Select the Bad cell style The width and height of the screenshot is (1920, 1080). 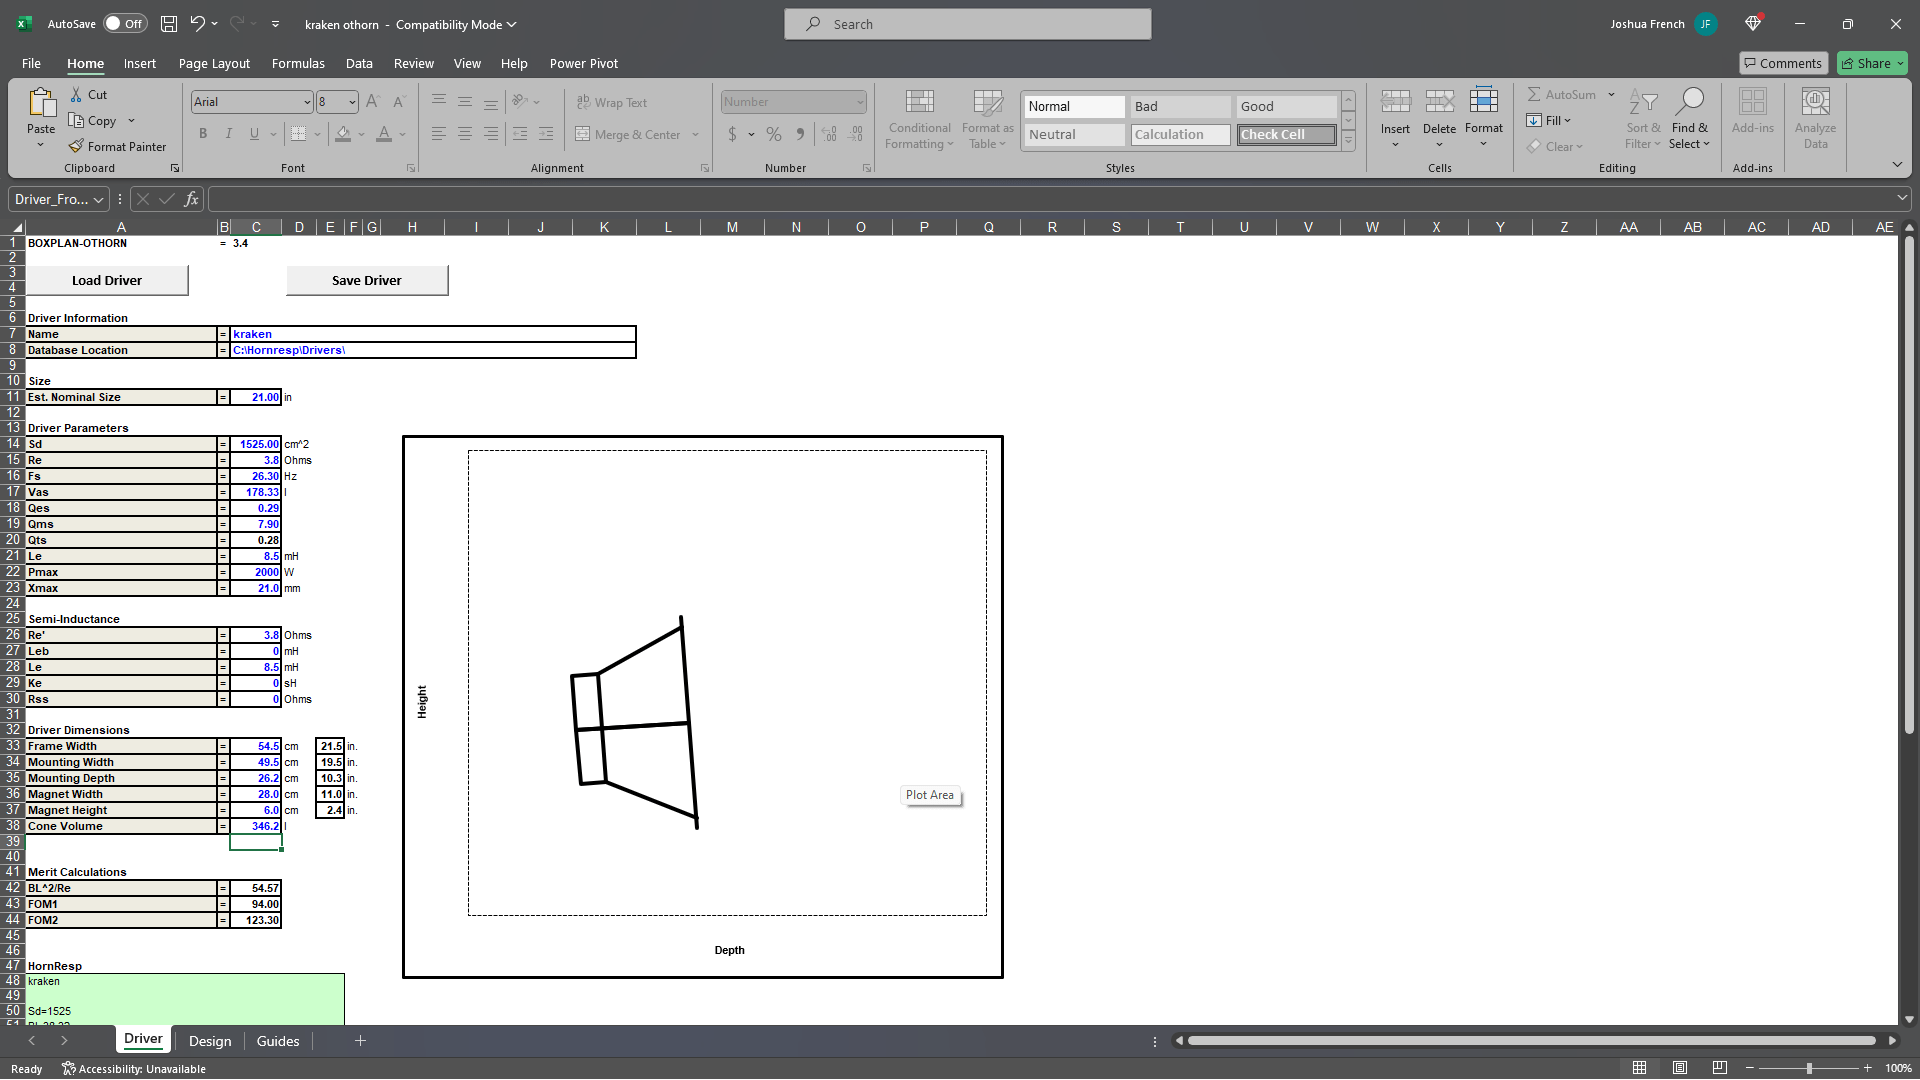[1180, 106]
